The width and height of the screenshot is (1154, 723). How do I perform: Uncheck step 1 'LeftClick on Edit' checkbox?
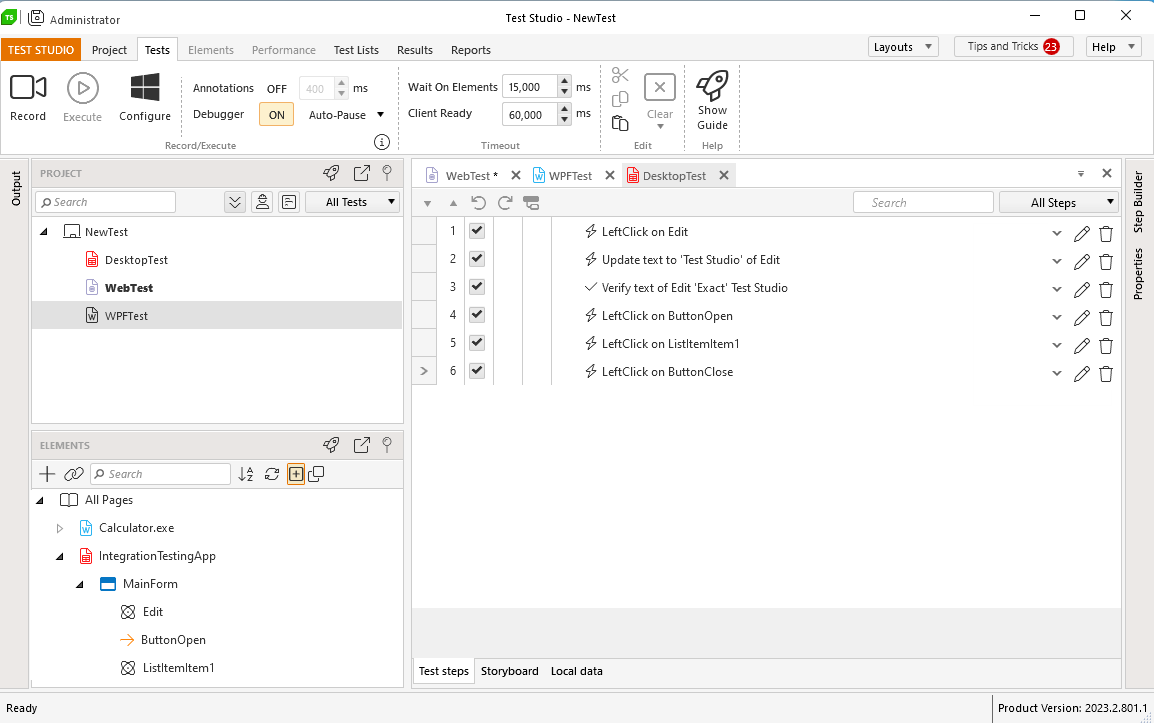coord(477,230)
